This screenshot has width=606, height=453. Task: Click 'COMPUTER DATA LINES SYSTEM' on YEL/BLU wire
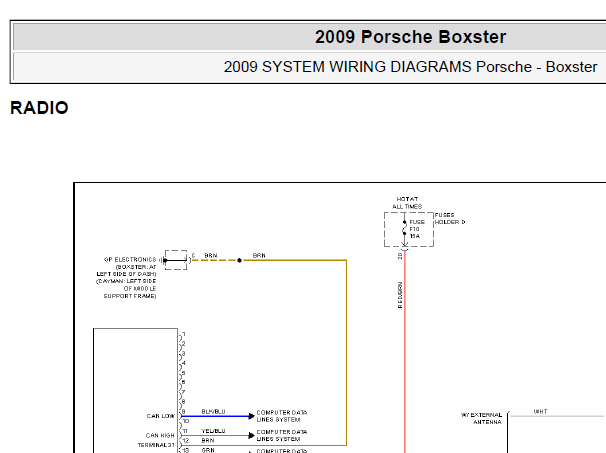[x=282, y=435]
